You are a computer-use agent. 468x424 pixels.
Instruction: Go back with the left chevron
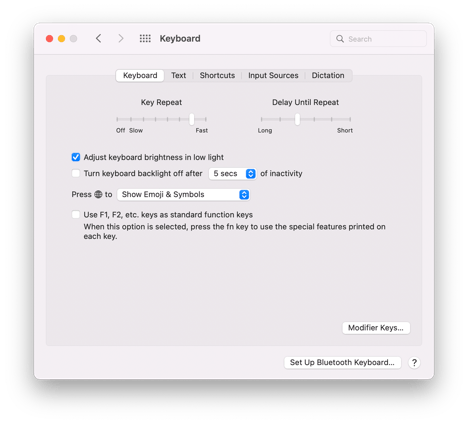pos(98,39)
